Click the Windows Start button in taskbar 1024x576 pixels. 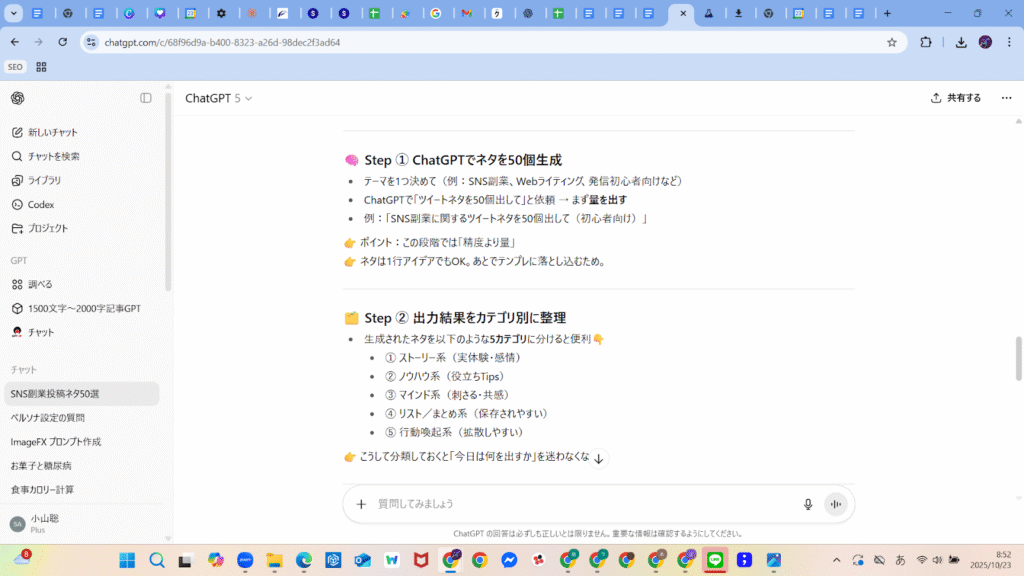127,560
